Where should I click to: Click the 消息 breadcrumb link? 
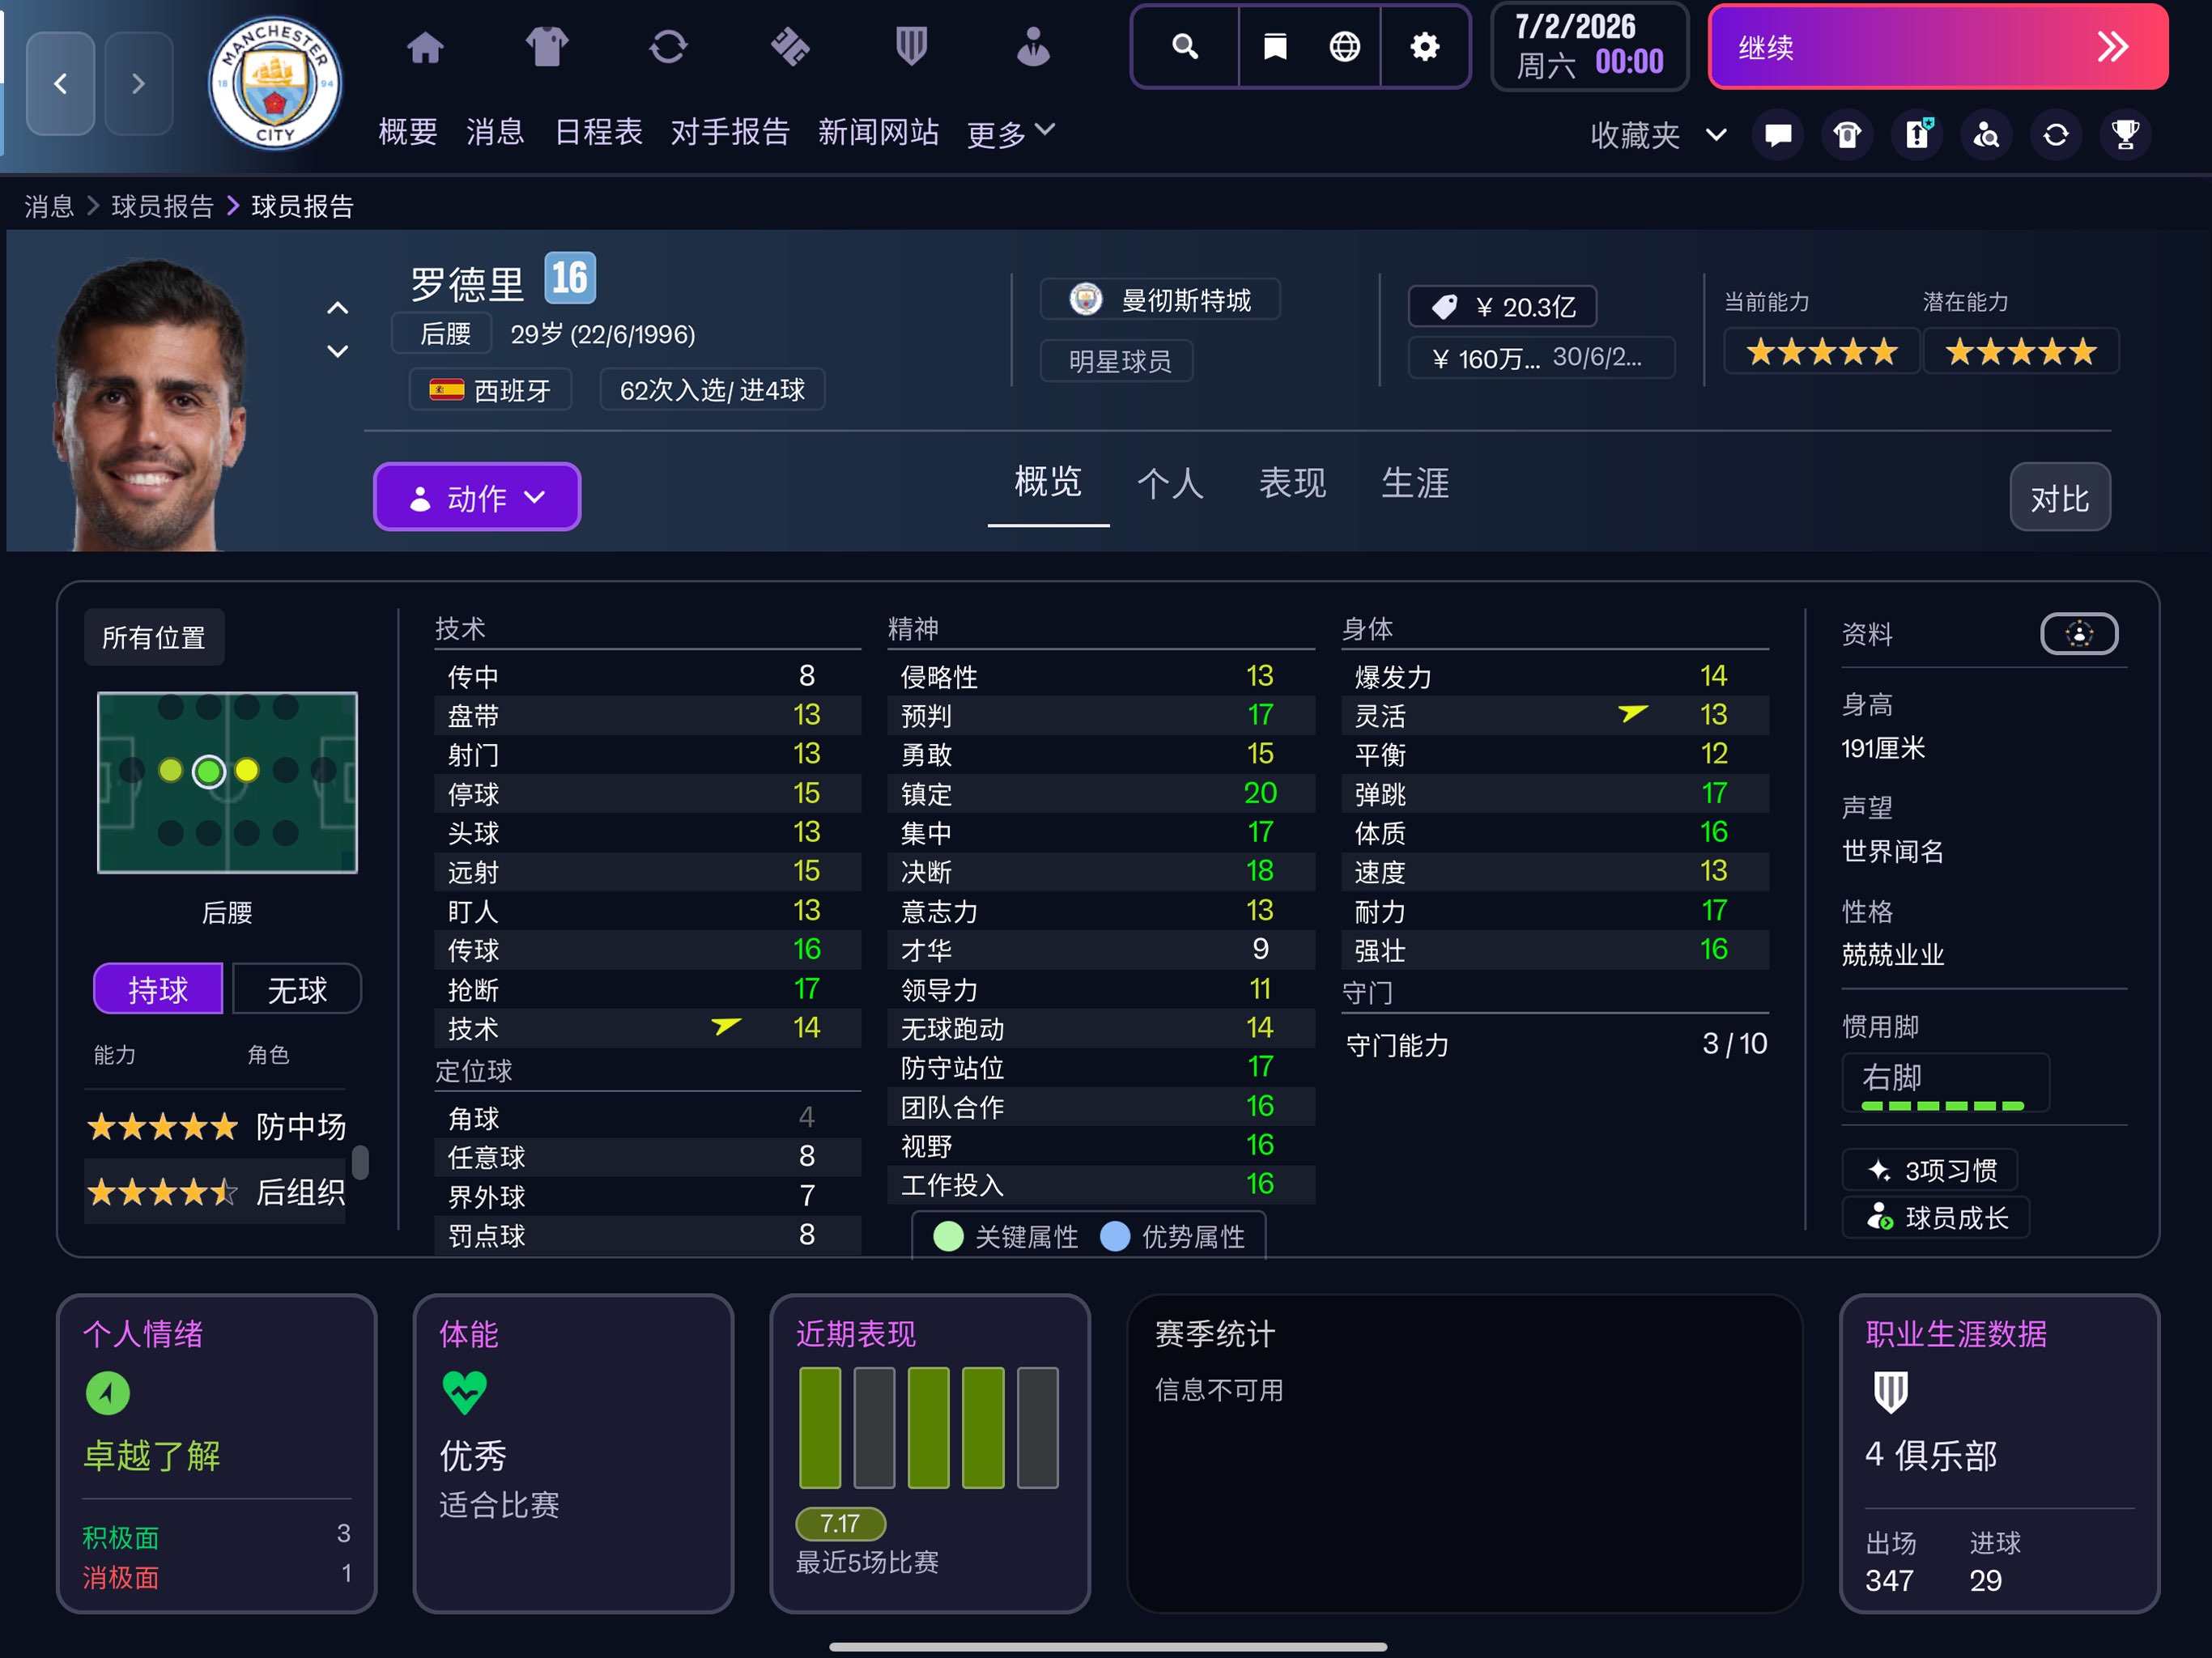pos(49,206)
